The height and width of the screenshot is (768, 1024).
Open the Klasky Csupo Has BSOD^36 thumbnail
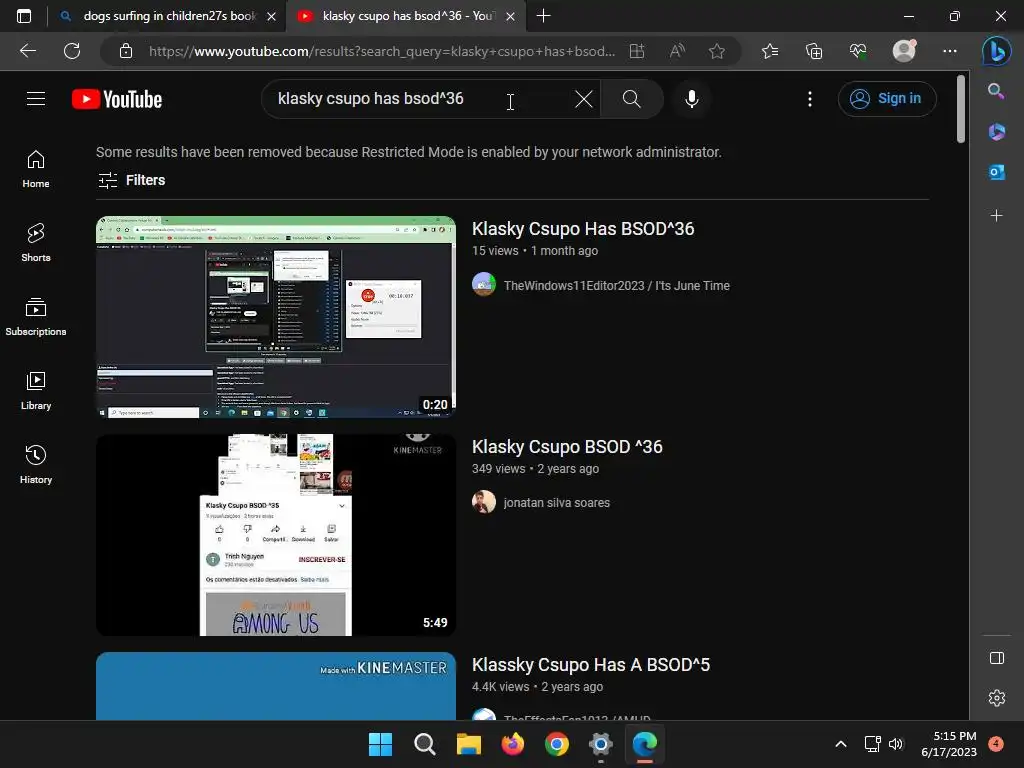(x=276, y=317)
